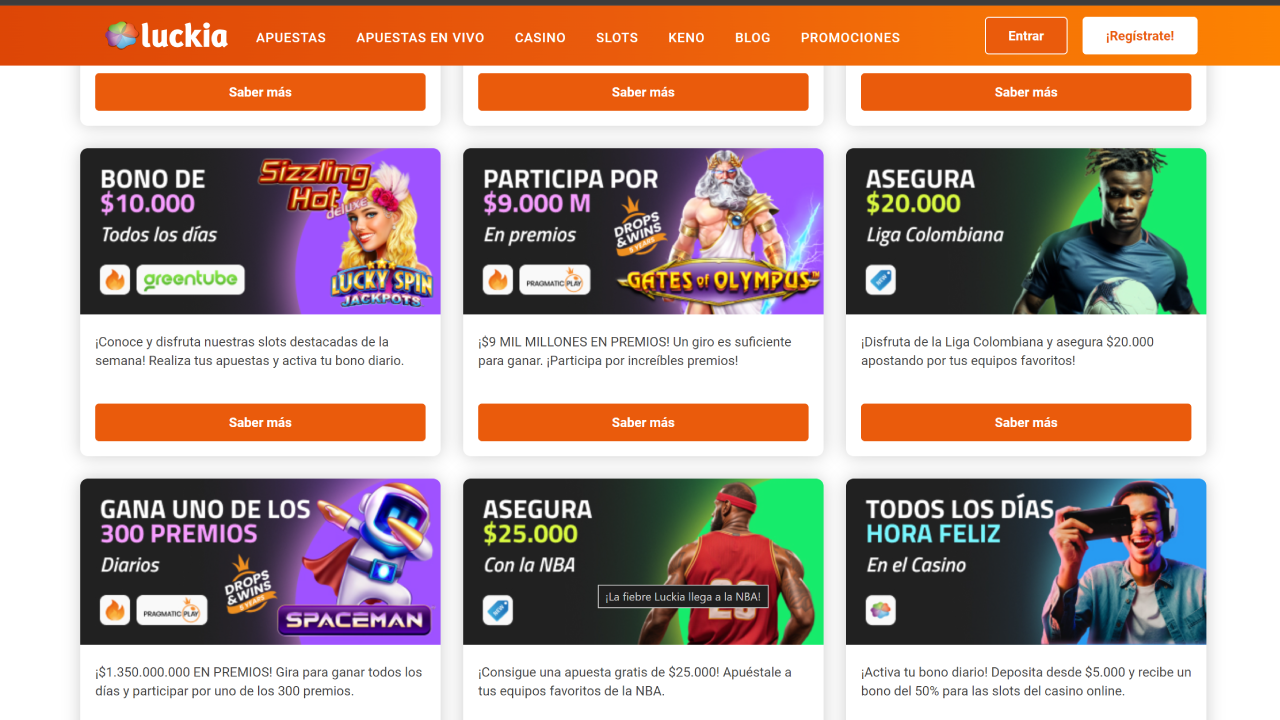Click the Entrar login button
This screenshot has width=1280, height=720.
pyautogui.click(x=1026, y=36)
